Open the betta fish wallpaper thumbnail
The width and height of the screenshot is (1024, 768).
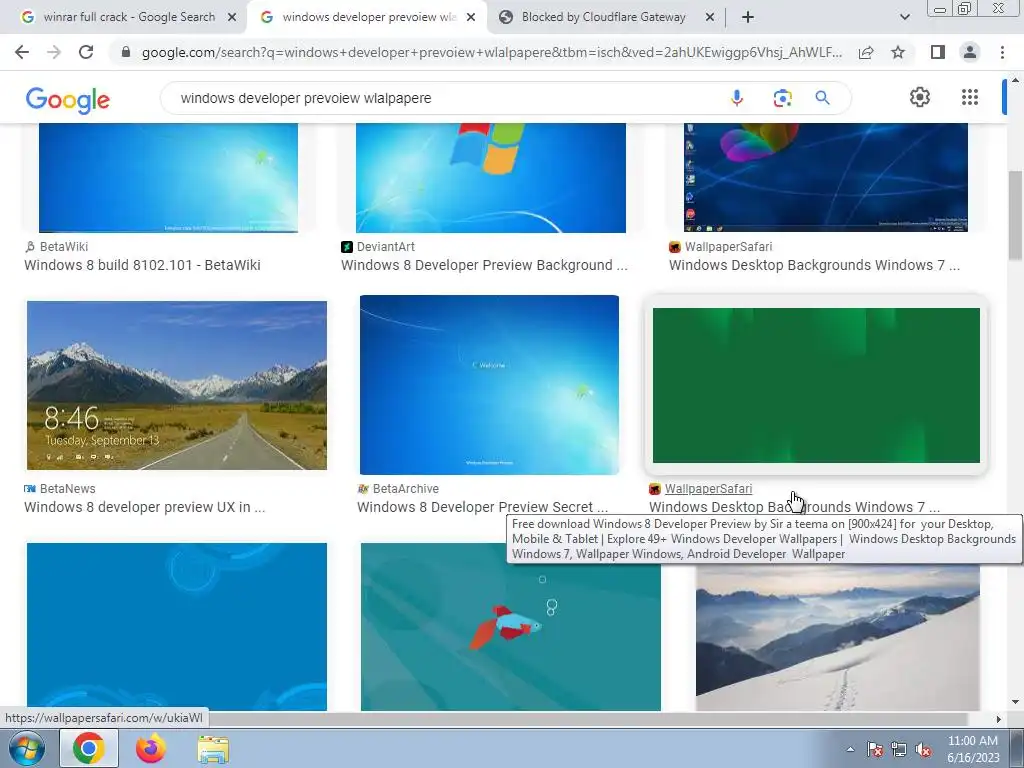pyautogui.click(x=511, y=626)
